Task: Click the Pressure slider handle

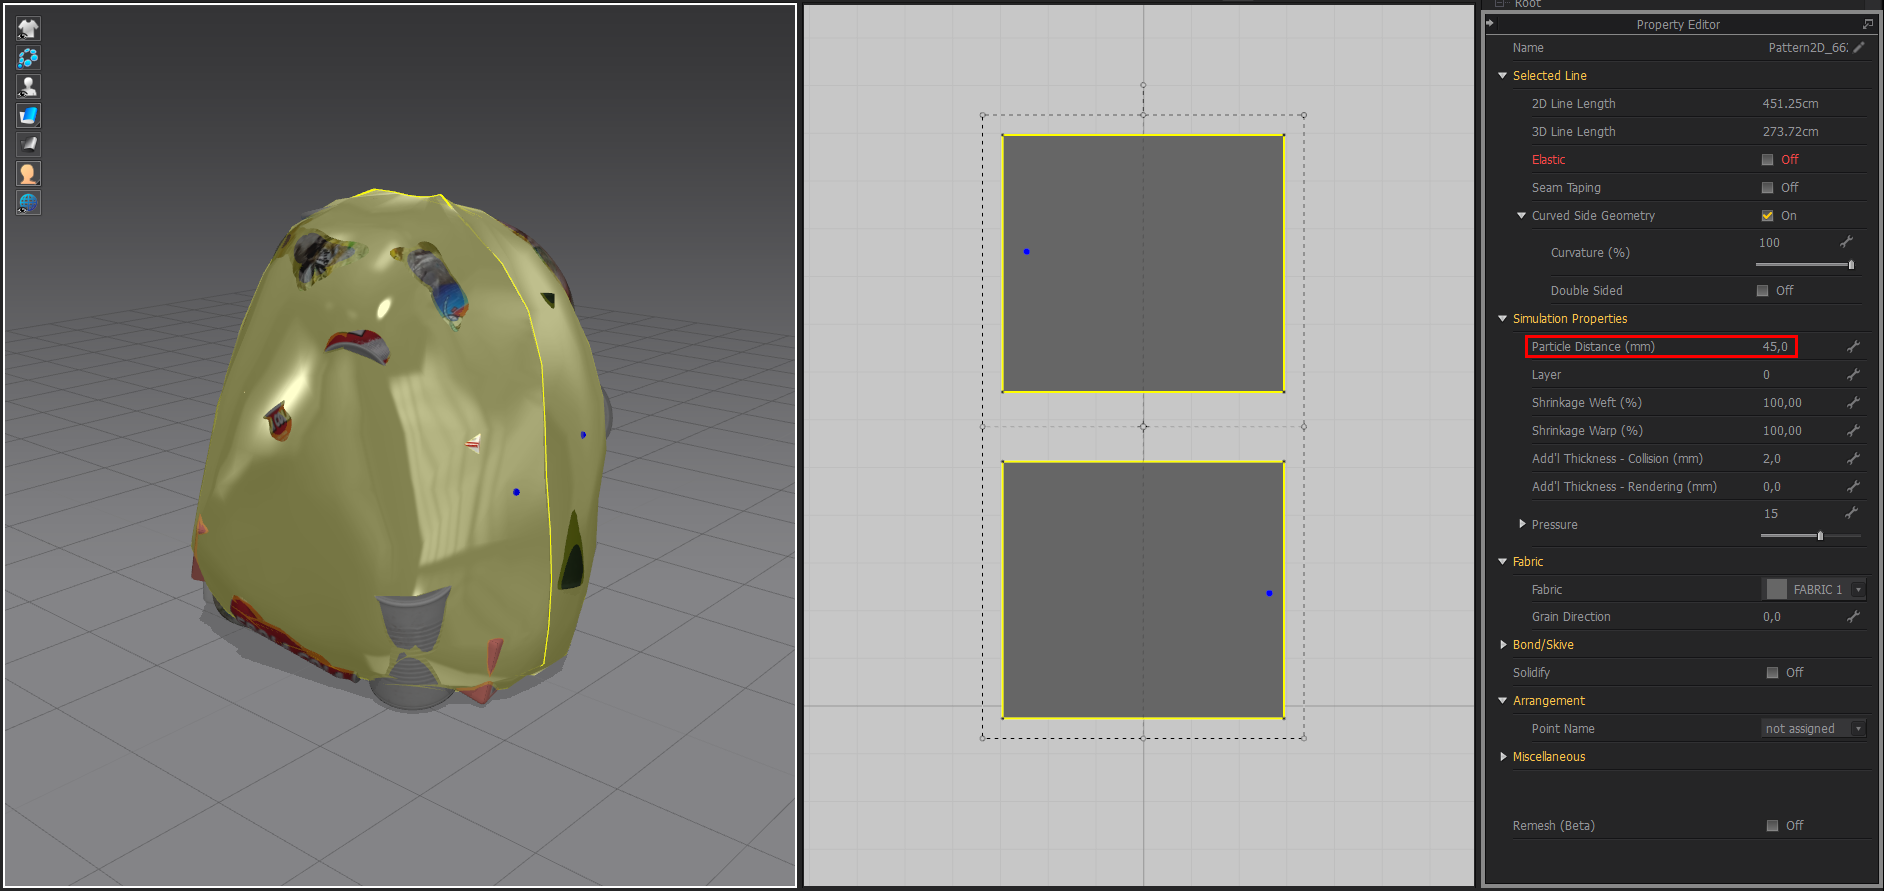Action: (1820, 536)
